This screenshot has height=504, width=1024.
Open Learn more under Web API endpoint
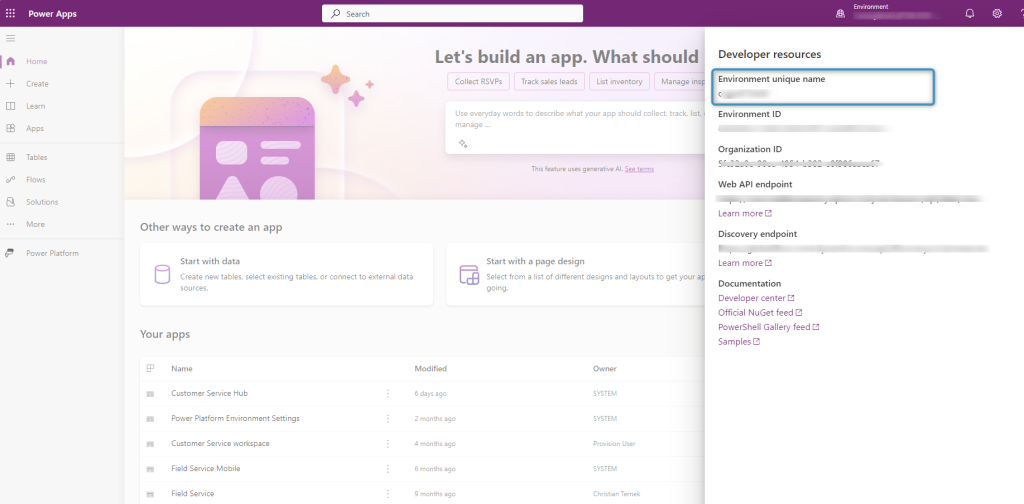point(744,213)
